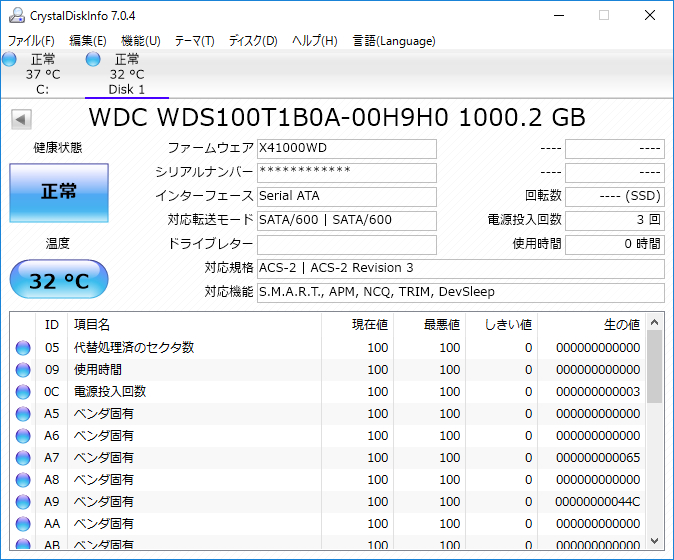Click the CrystalDiskInfo app icon in title bar
The image size is (674, 560).
[14, 15]
